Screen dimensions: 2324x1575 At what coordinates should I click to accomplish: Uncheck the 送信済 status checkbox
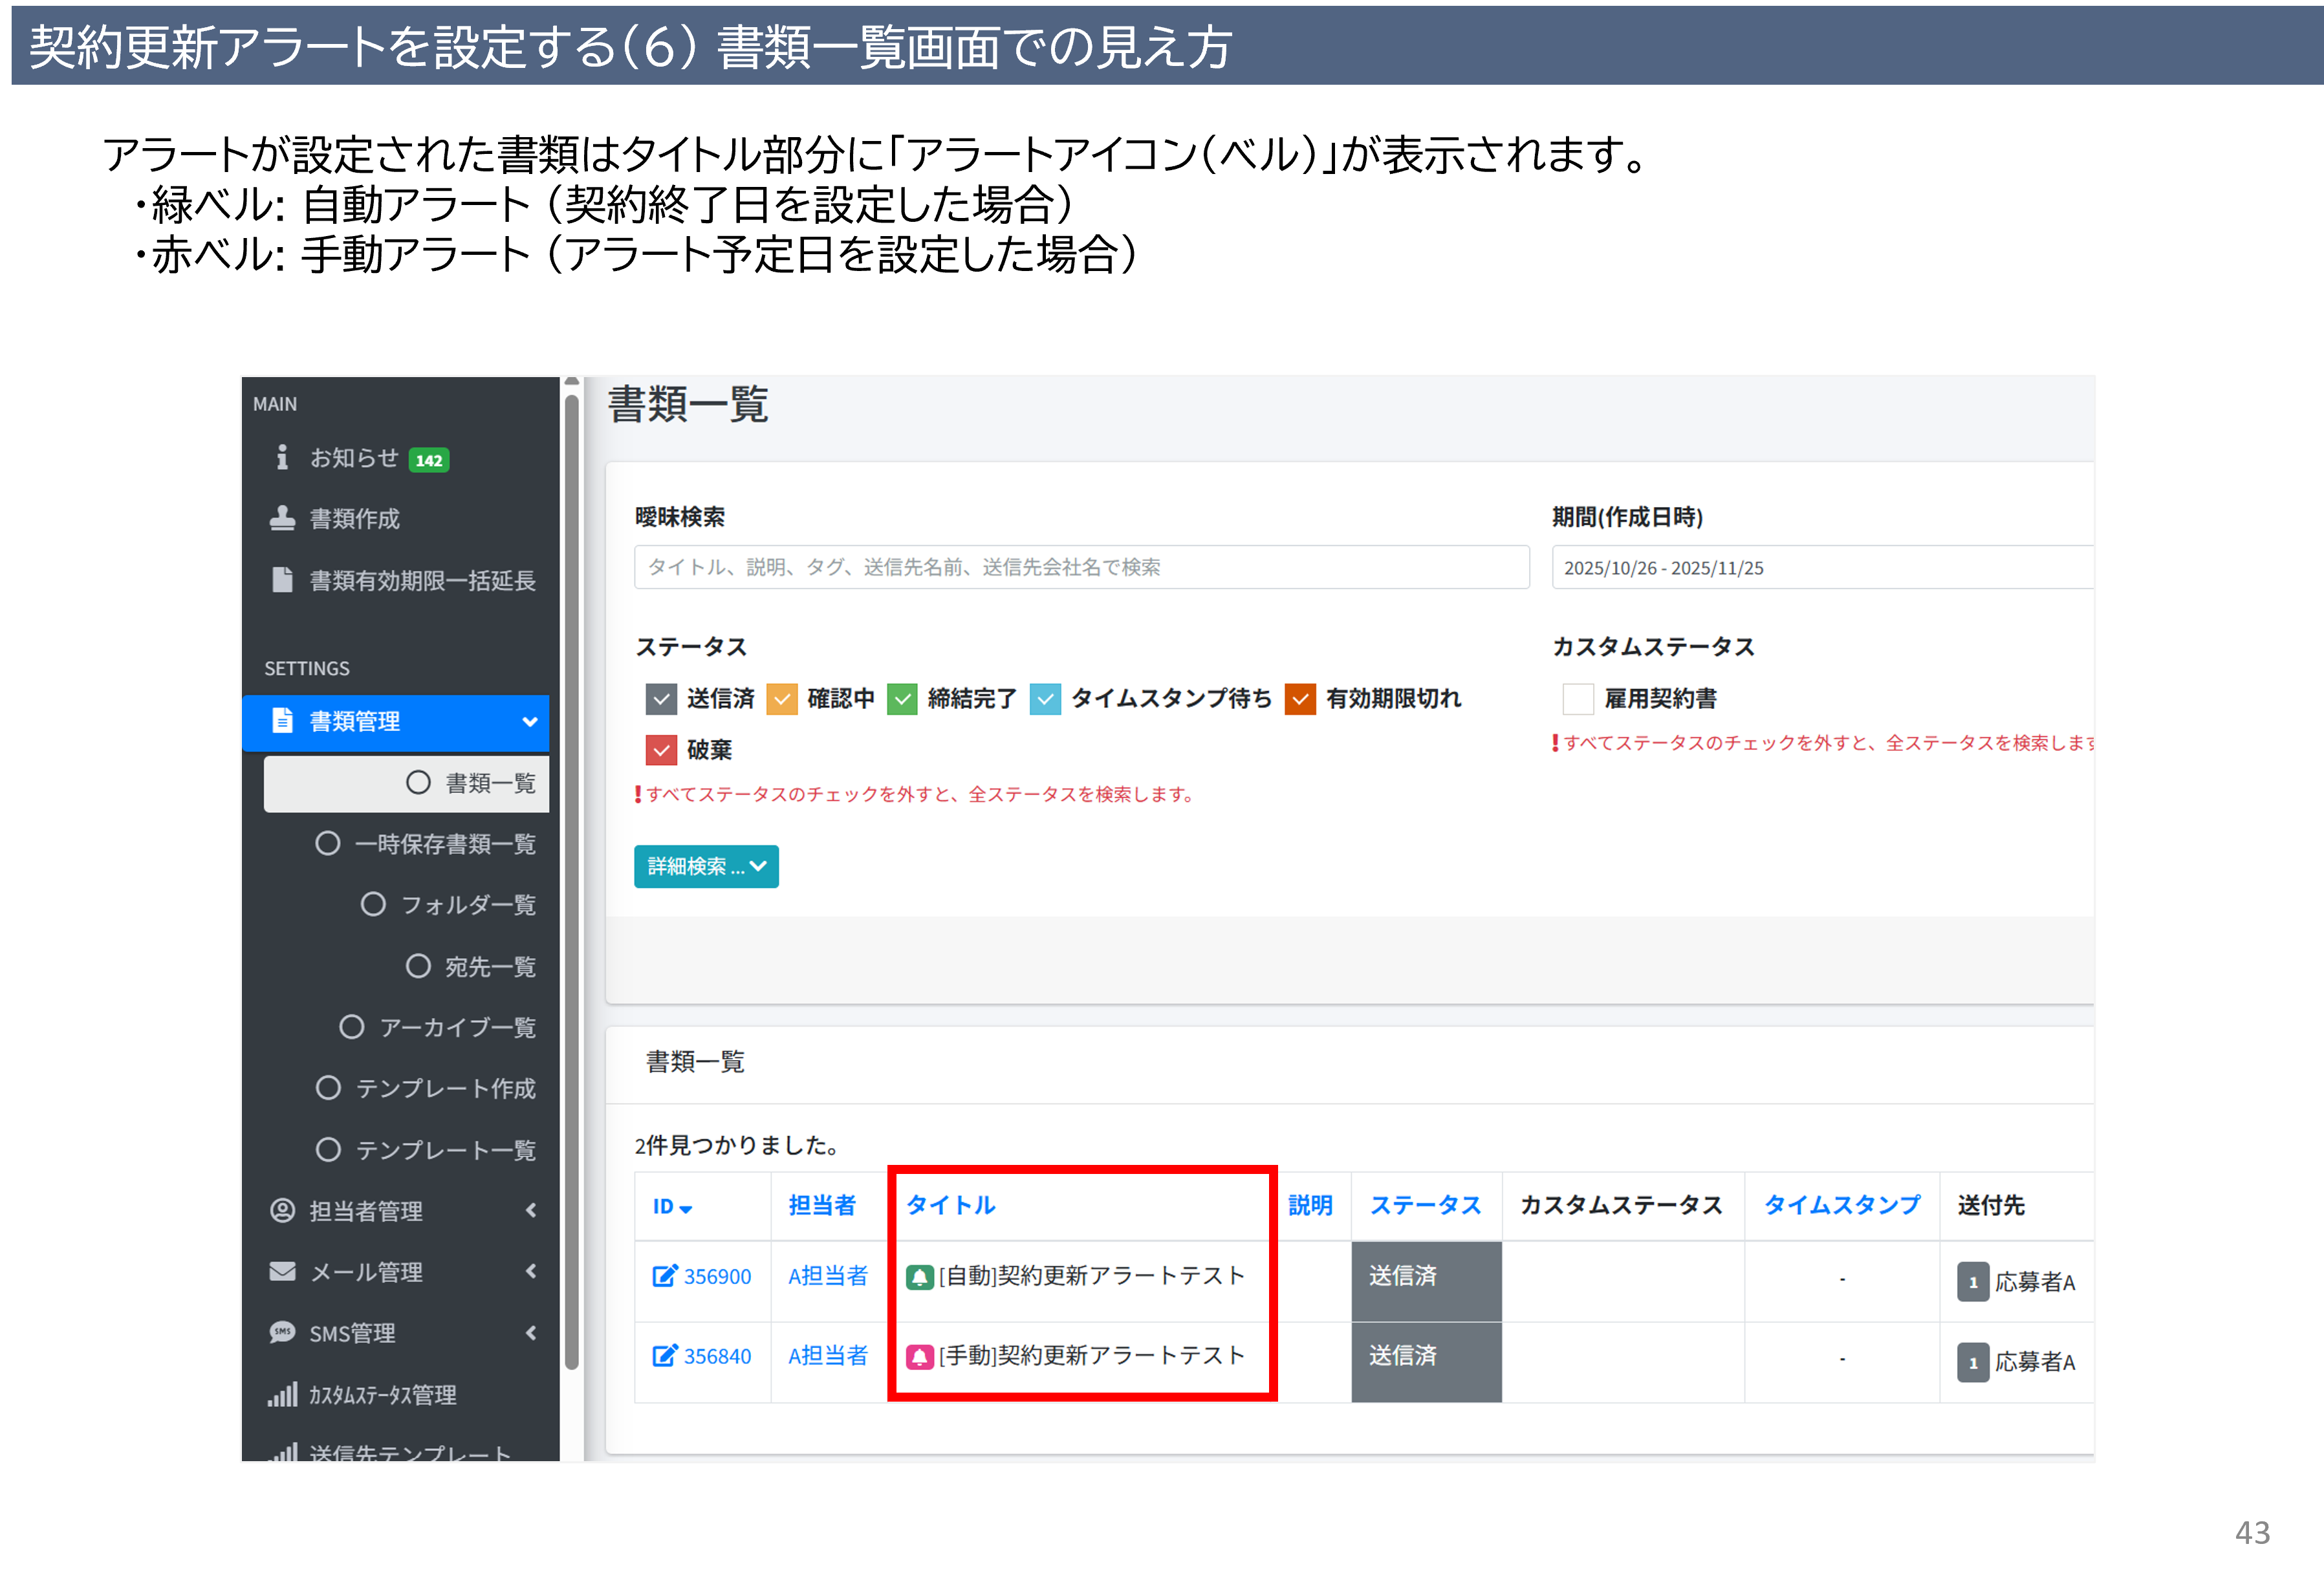click(661, 699)
